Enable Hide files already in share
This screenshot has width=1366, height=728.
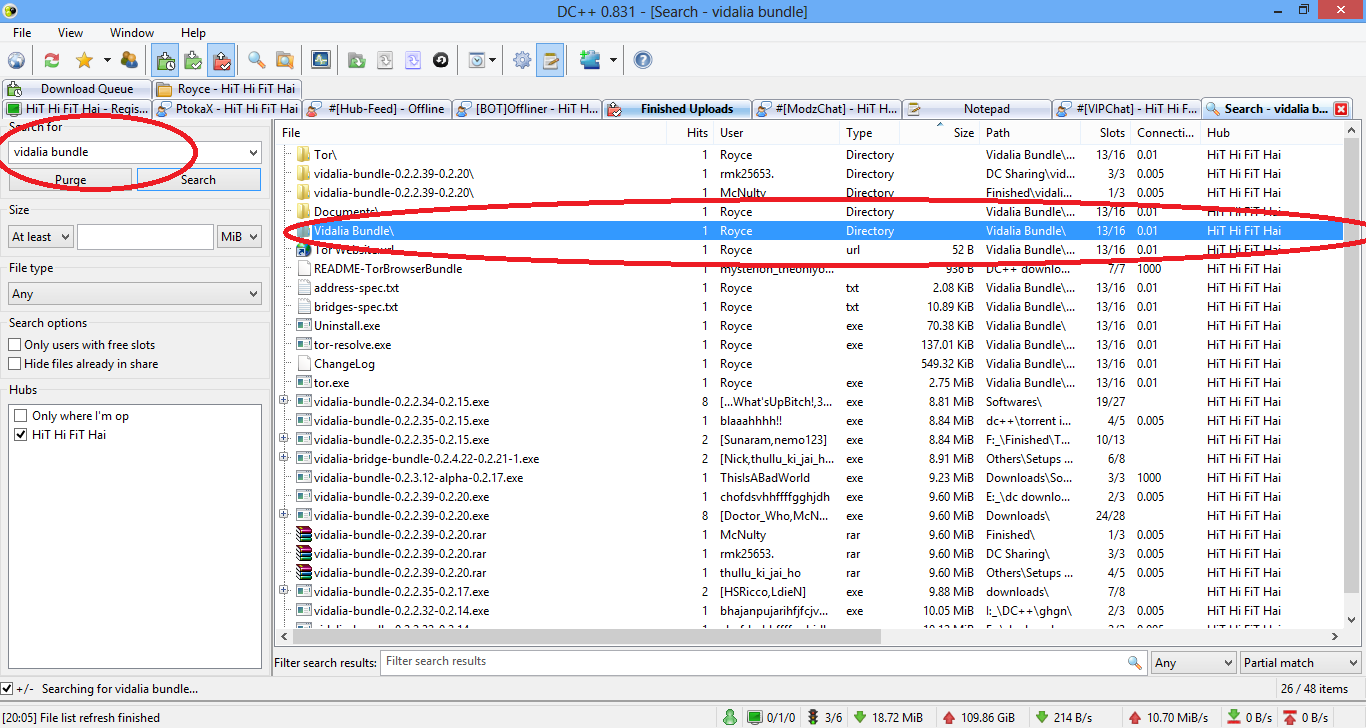[15, 364]
